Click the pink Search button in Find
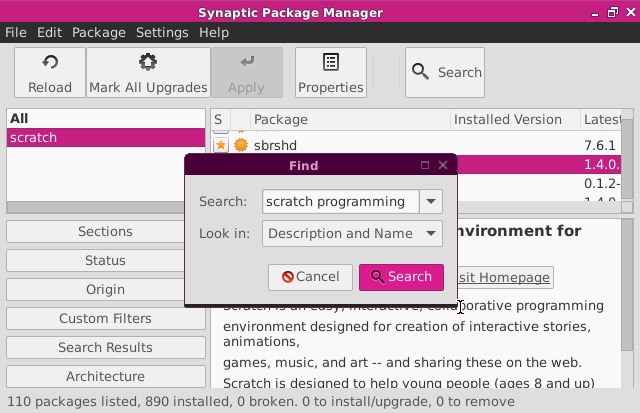Screen dimensions: 640x413 tap(401, 277)
